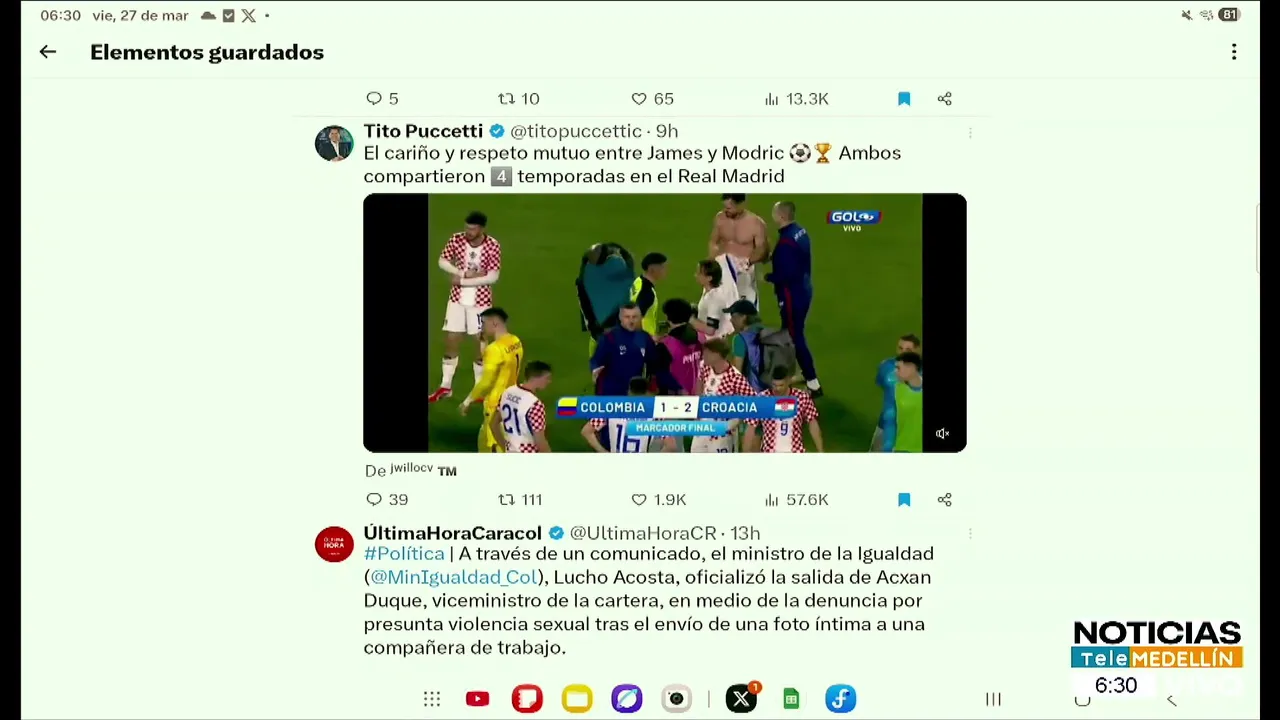The image size is (1280, 720).
Task: Remove bookmark on the Tito Puccetti tweet
Action: point(904,499)
